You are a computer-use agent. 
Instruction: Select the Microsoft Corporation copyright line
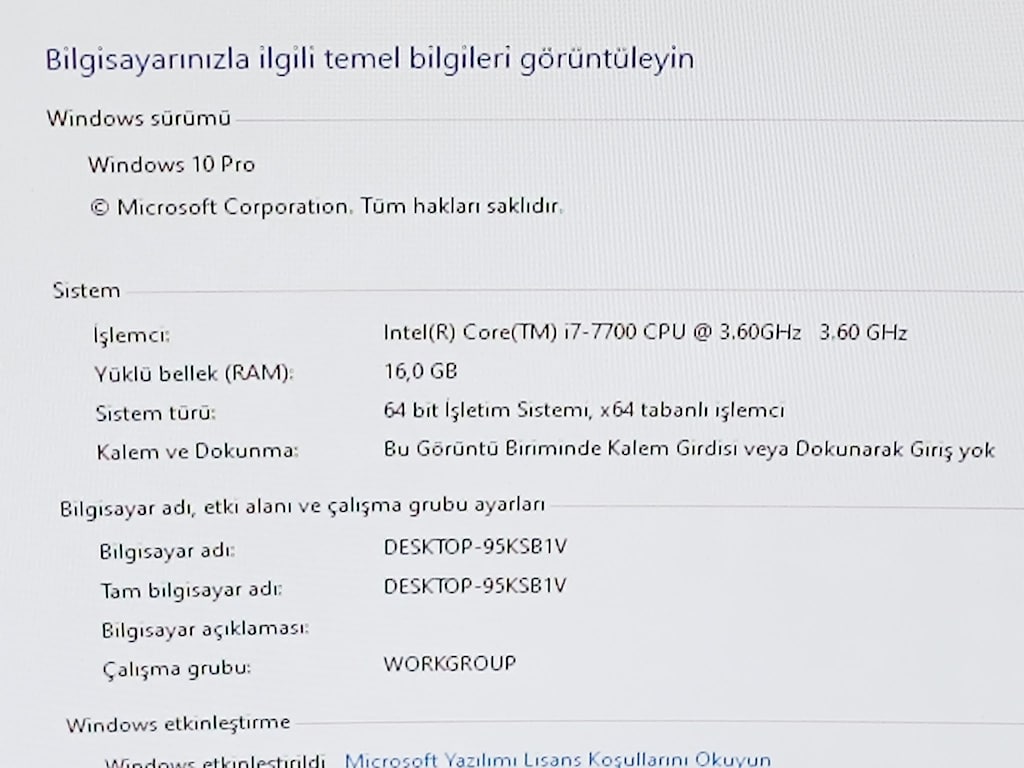pyautogui.click(x=327, y=206)
